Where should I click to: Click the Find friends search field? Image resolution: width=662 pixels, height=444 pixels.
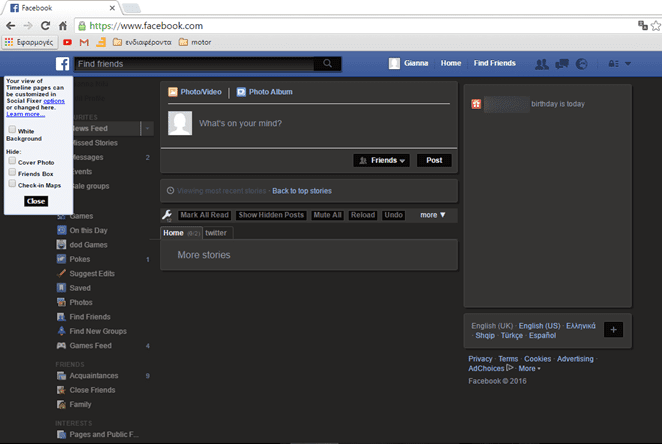[194, 64]
